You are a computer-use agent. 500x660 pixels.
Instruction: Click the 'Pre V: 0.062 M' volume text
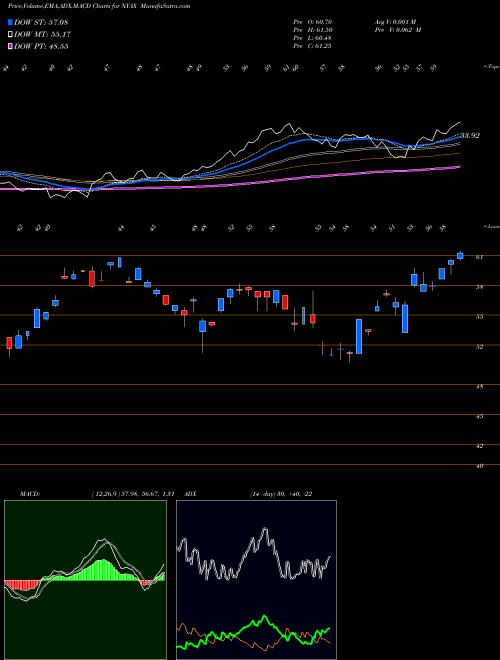[400, 30]
